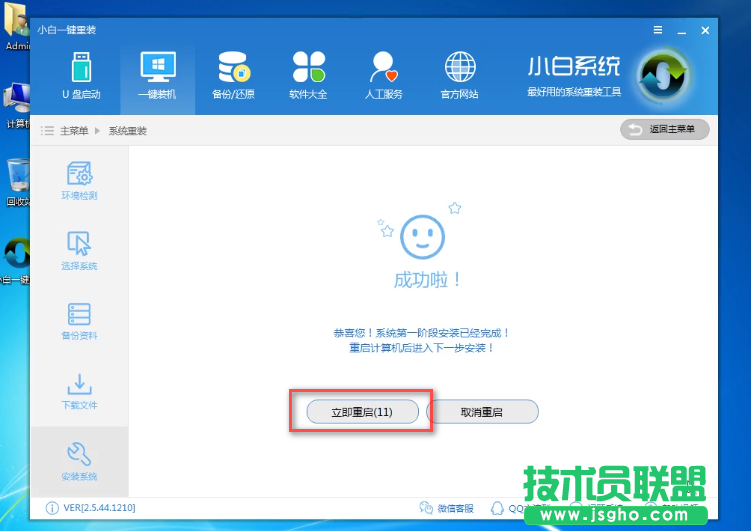Click the 小白一键重装 window title
The height and width of the screenshot is (531, 751).
67,30
